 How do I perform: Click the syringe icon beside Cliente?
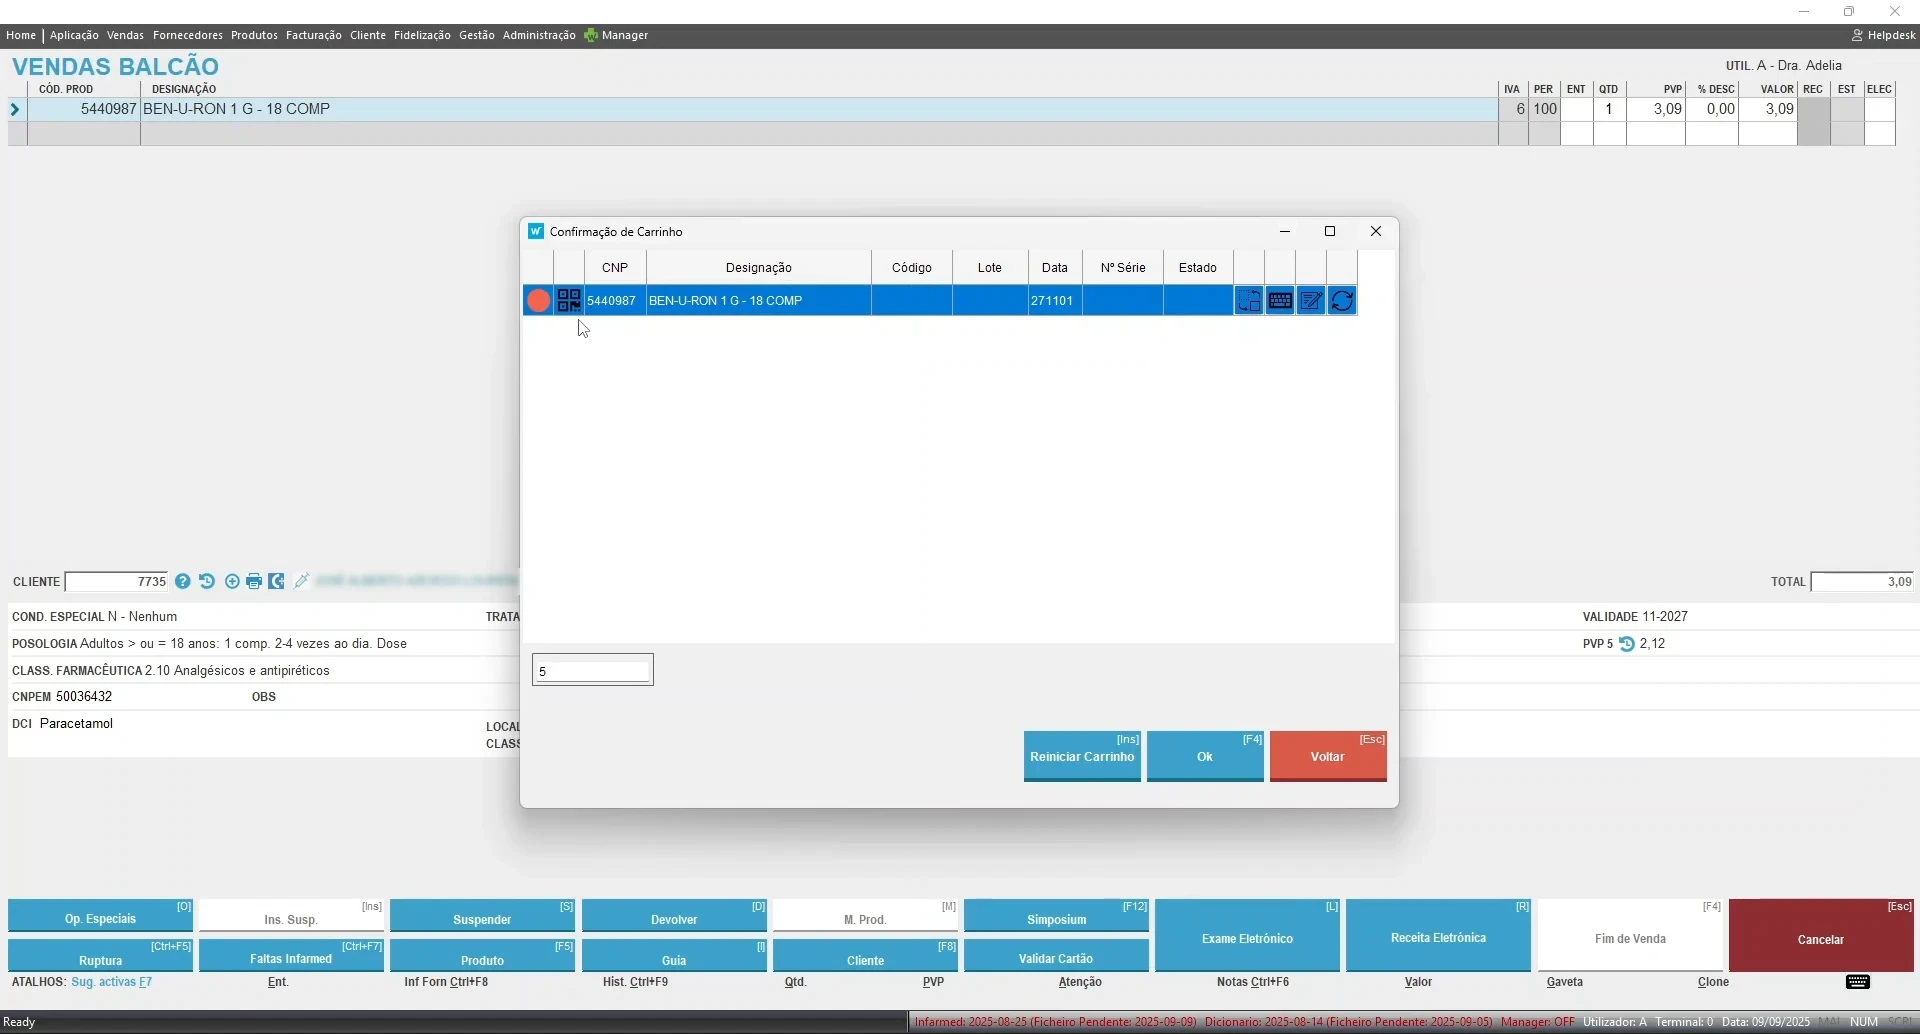pyautogui.click(x=301, y=581)
